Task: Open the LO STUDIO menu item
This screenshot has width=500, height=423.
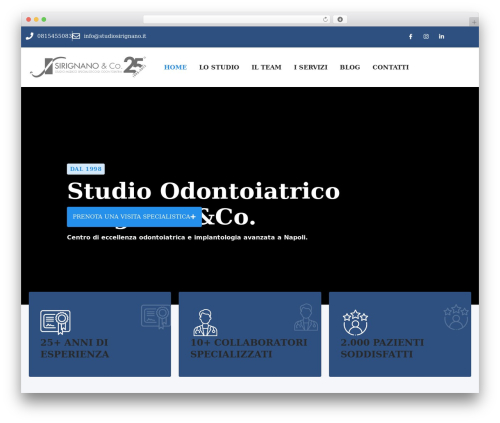Action: [219, 67]
